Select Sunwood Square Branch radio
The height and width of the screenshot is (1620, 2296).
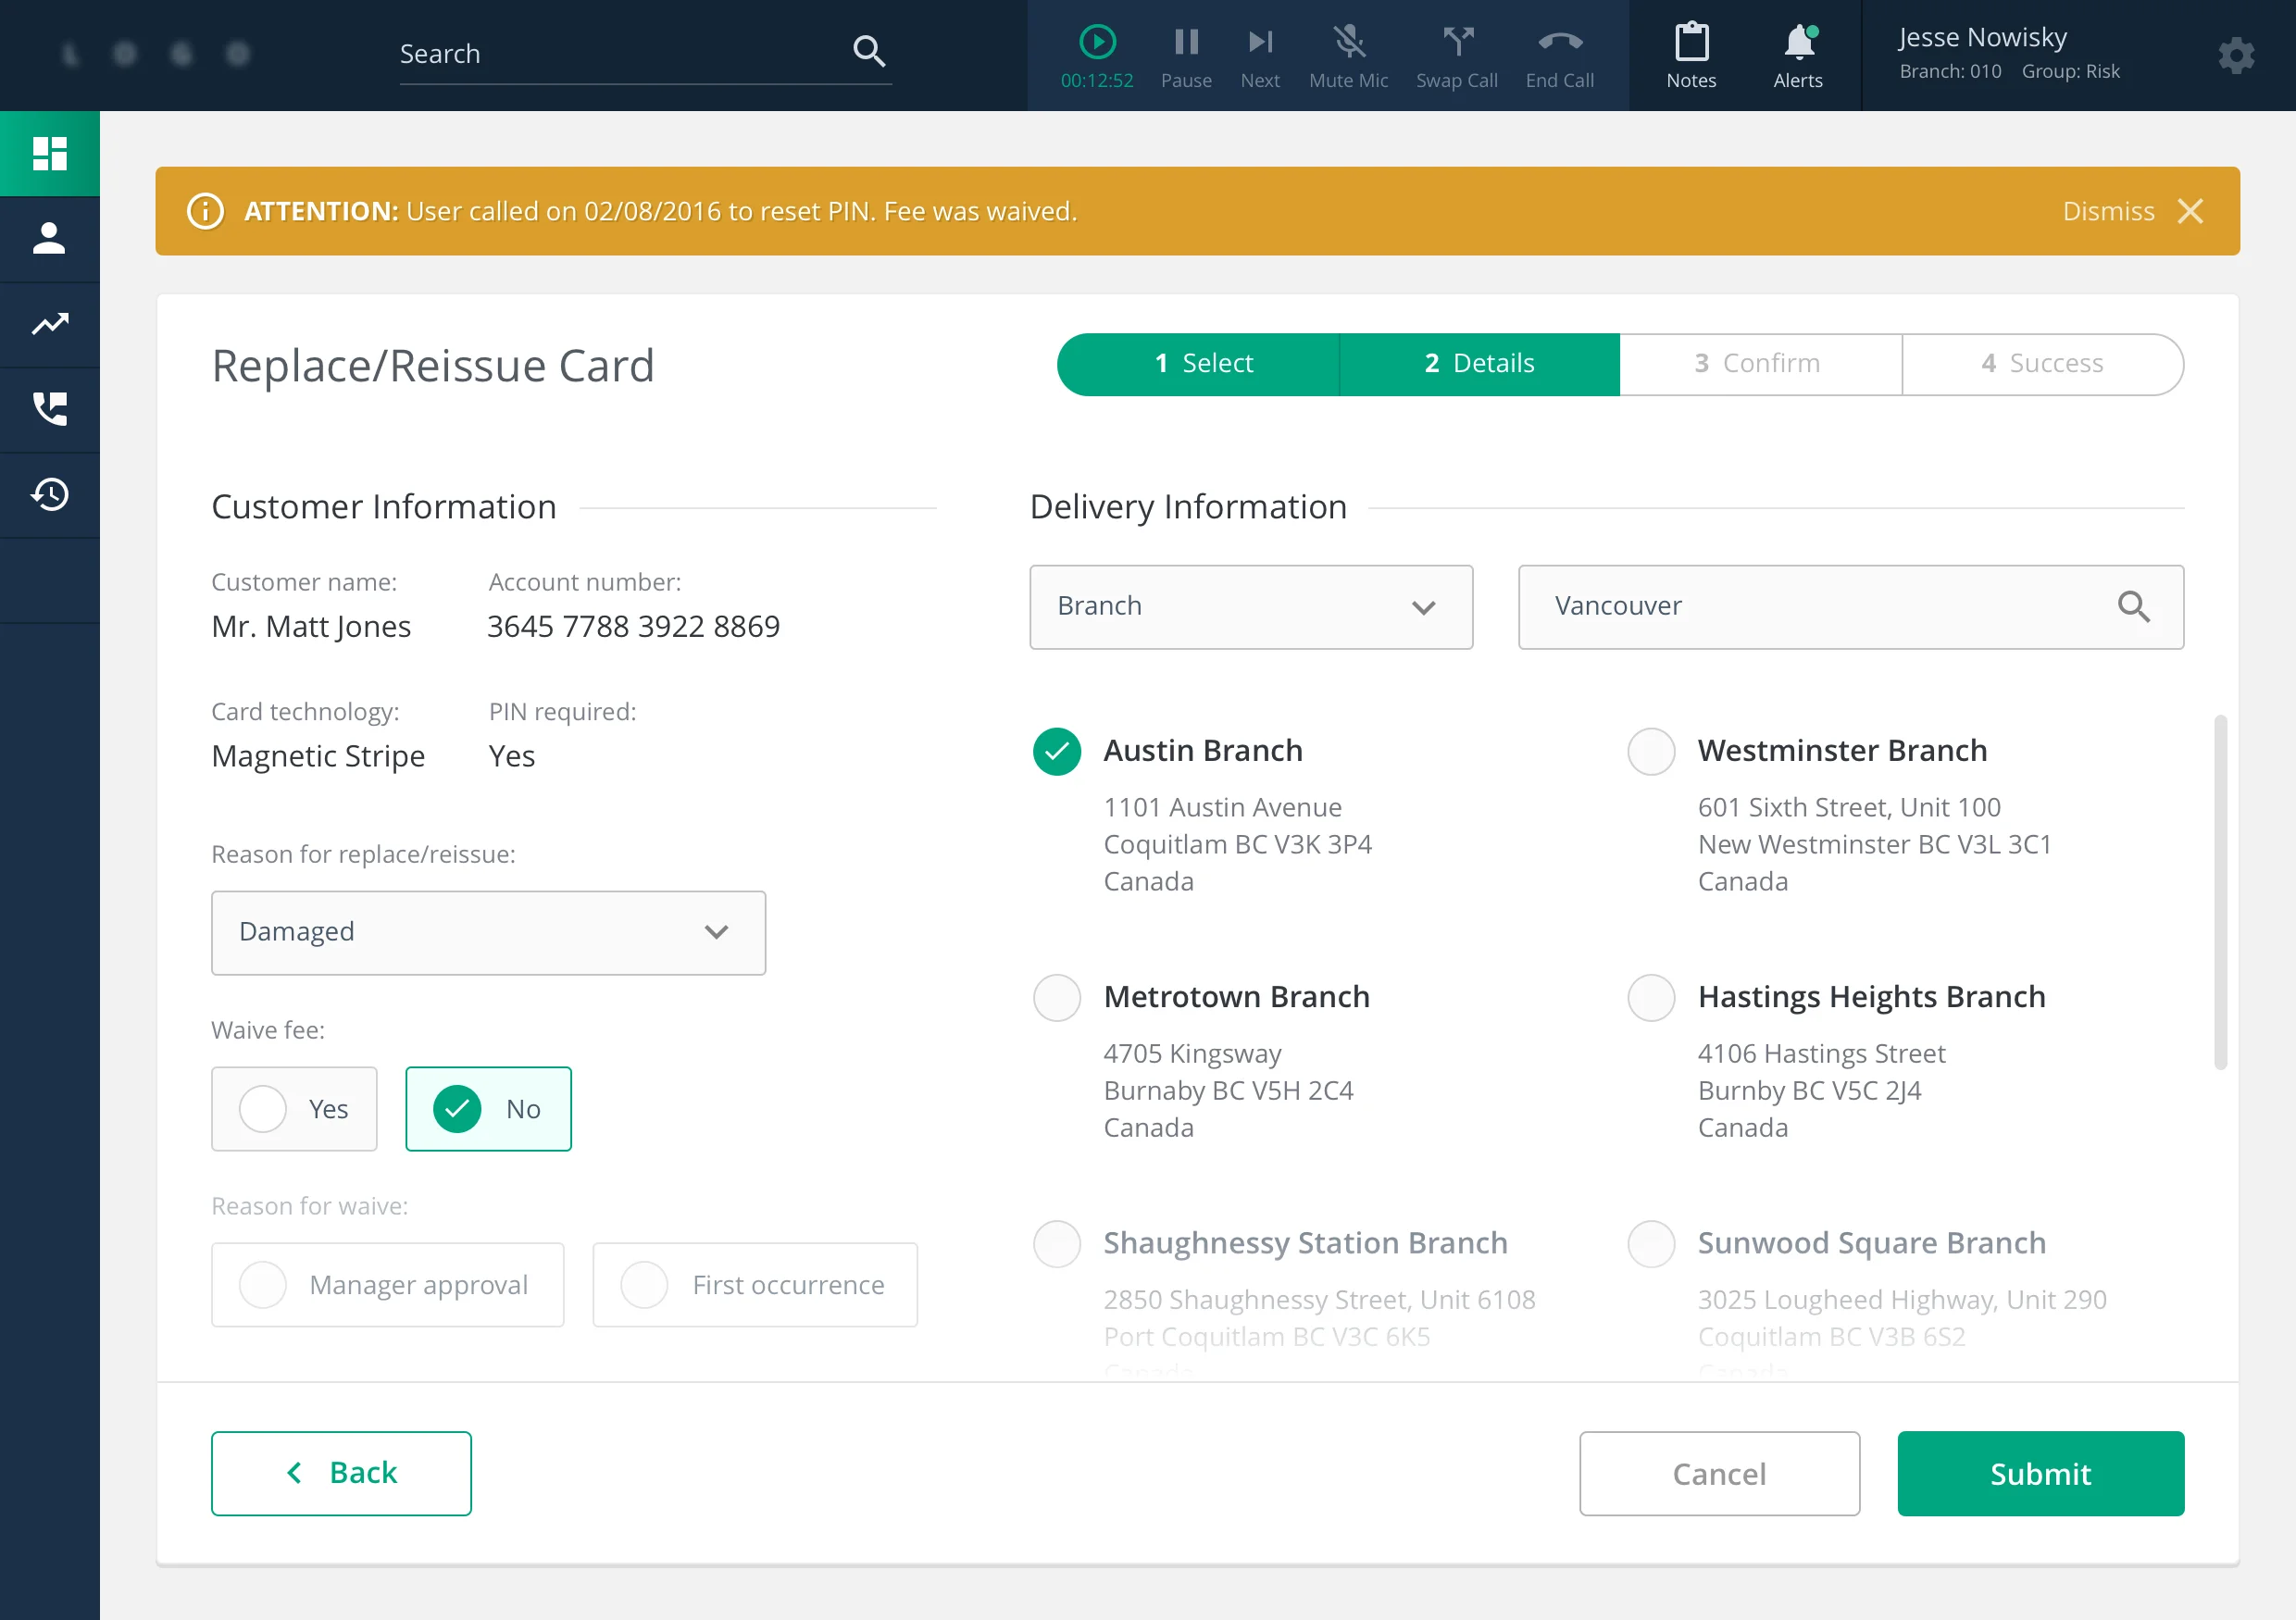coord(1651,1243)
